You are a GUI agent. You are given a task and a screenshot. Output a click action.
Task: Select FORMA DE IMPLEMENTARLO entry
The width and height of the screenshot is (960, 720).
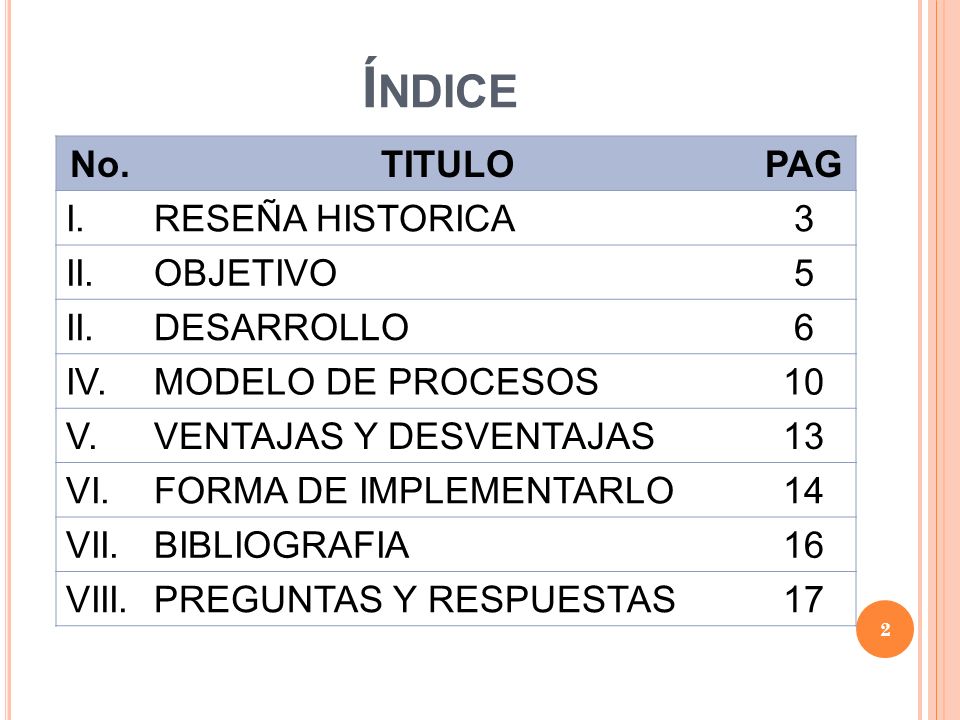[414, 490]
